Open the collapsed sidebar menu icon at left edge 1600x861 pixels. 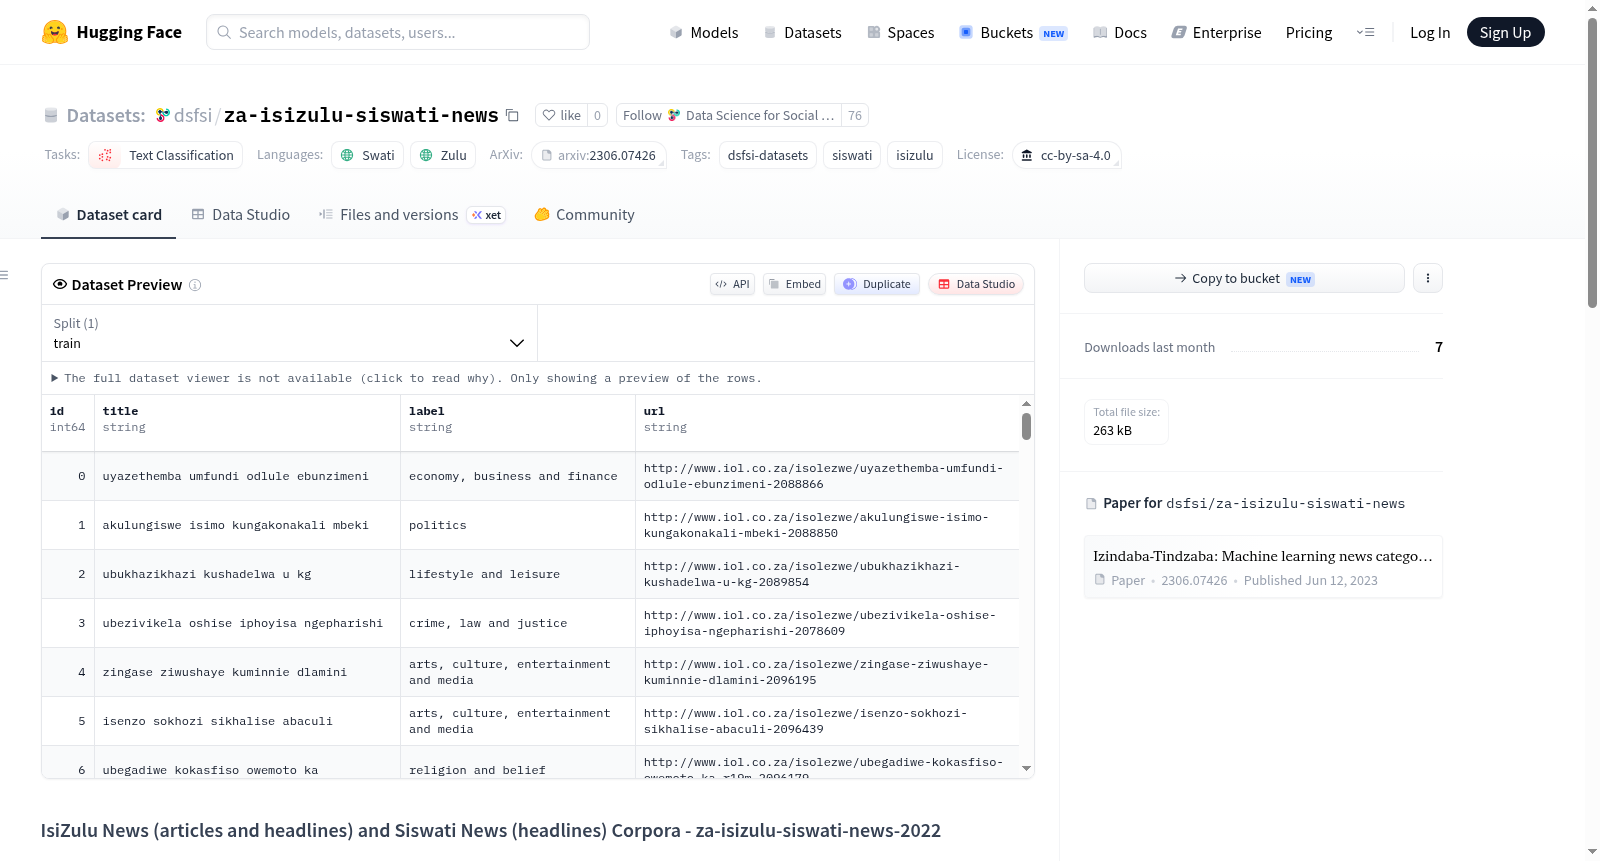click(4, 275)
